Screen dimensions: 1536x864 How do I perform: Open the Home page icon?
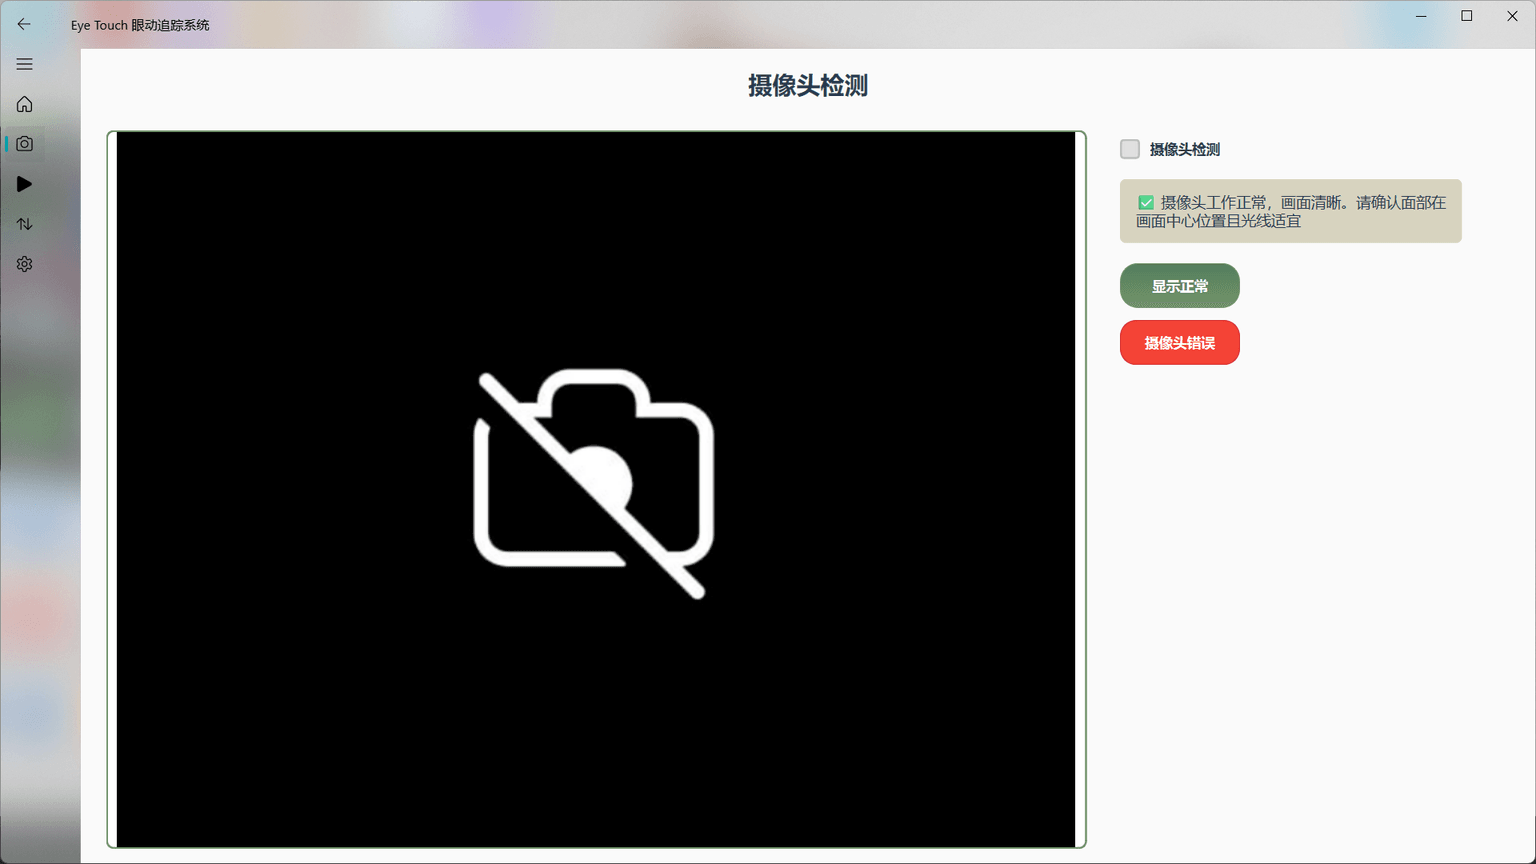click(x=24, y=104)
